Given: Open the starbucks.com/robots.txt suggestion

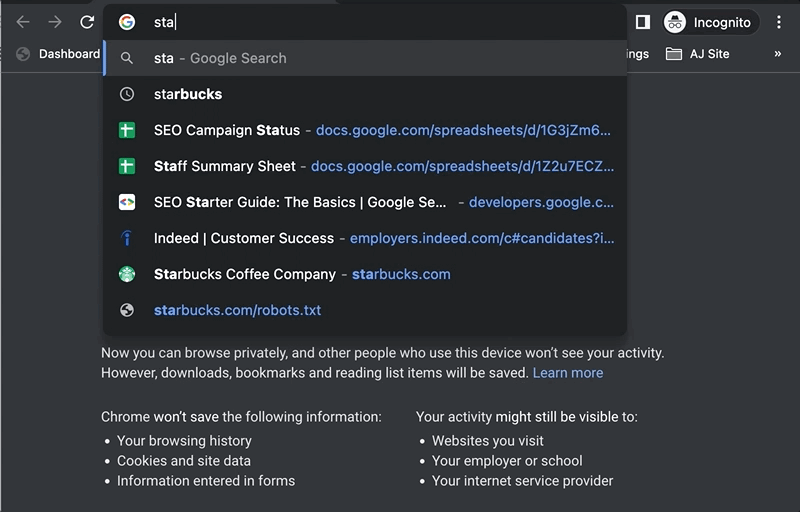Looking at the screenshot, I should [365, 310].
